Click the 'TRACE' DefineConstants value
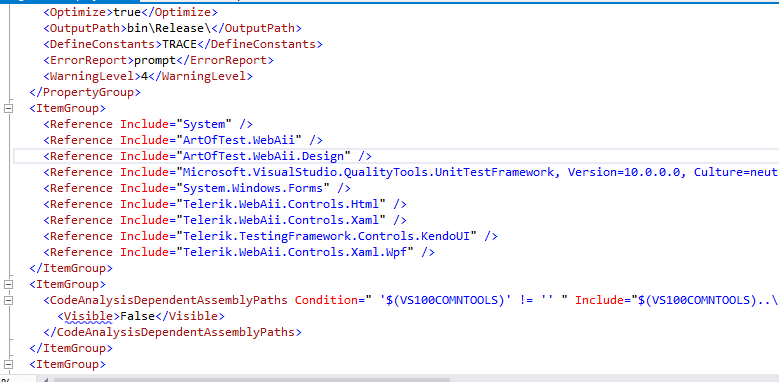779x382 pixels. (180, 44)
